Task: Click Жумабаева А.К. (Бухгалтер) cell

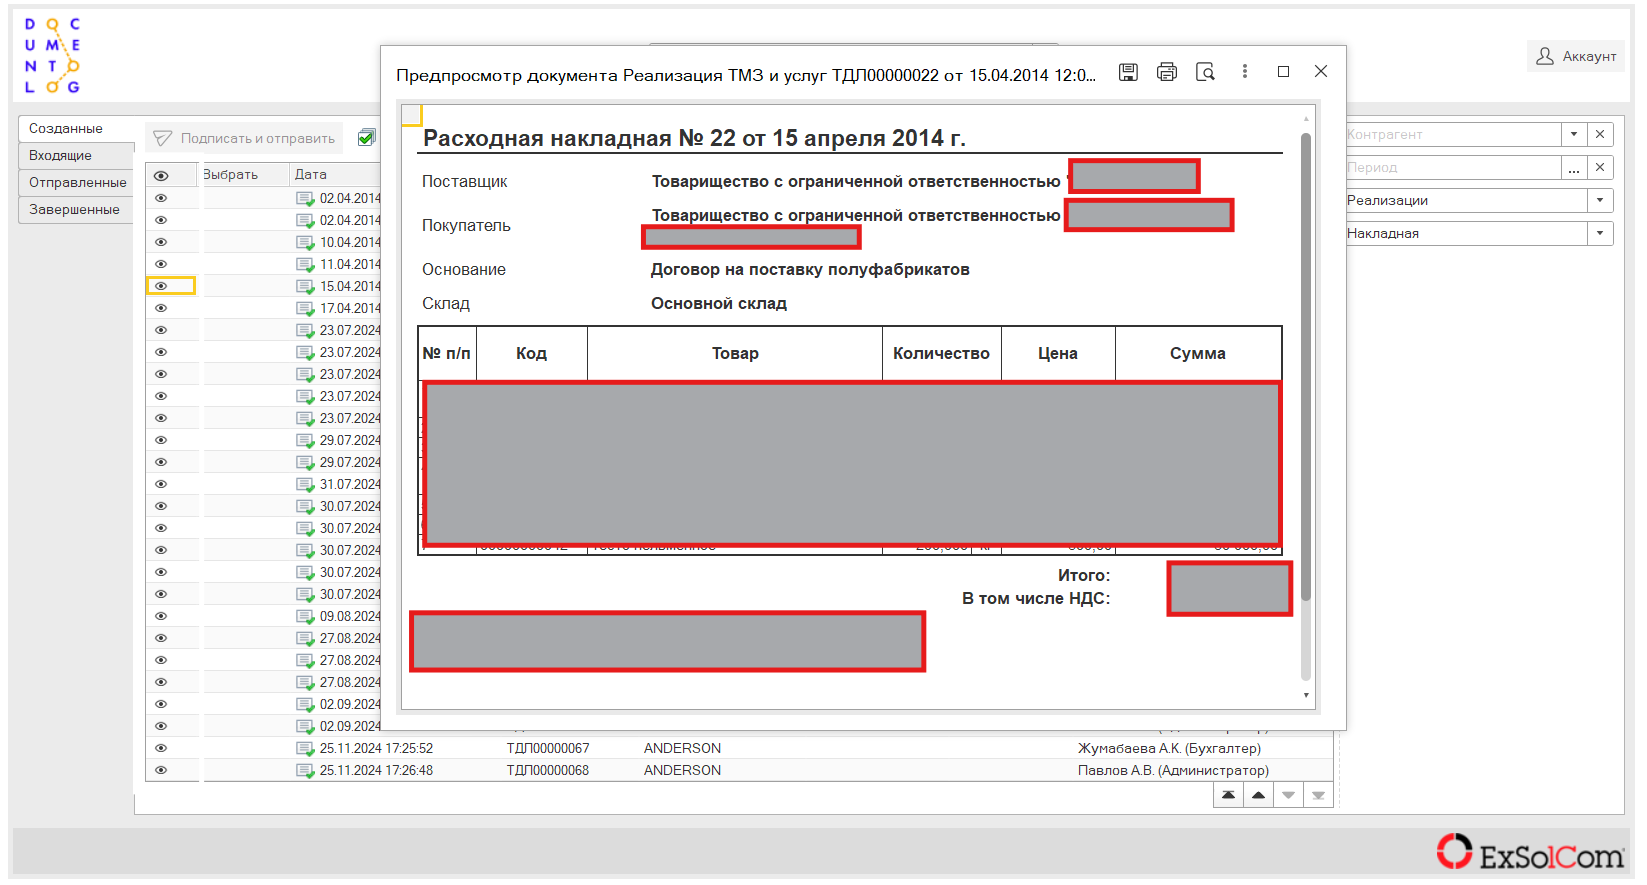Action: [1169, 748]
